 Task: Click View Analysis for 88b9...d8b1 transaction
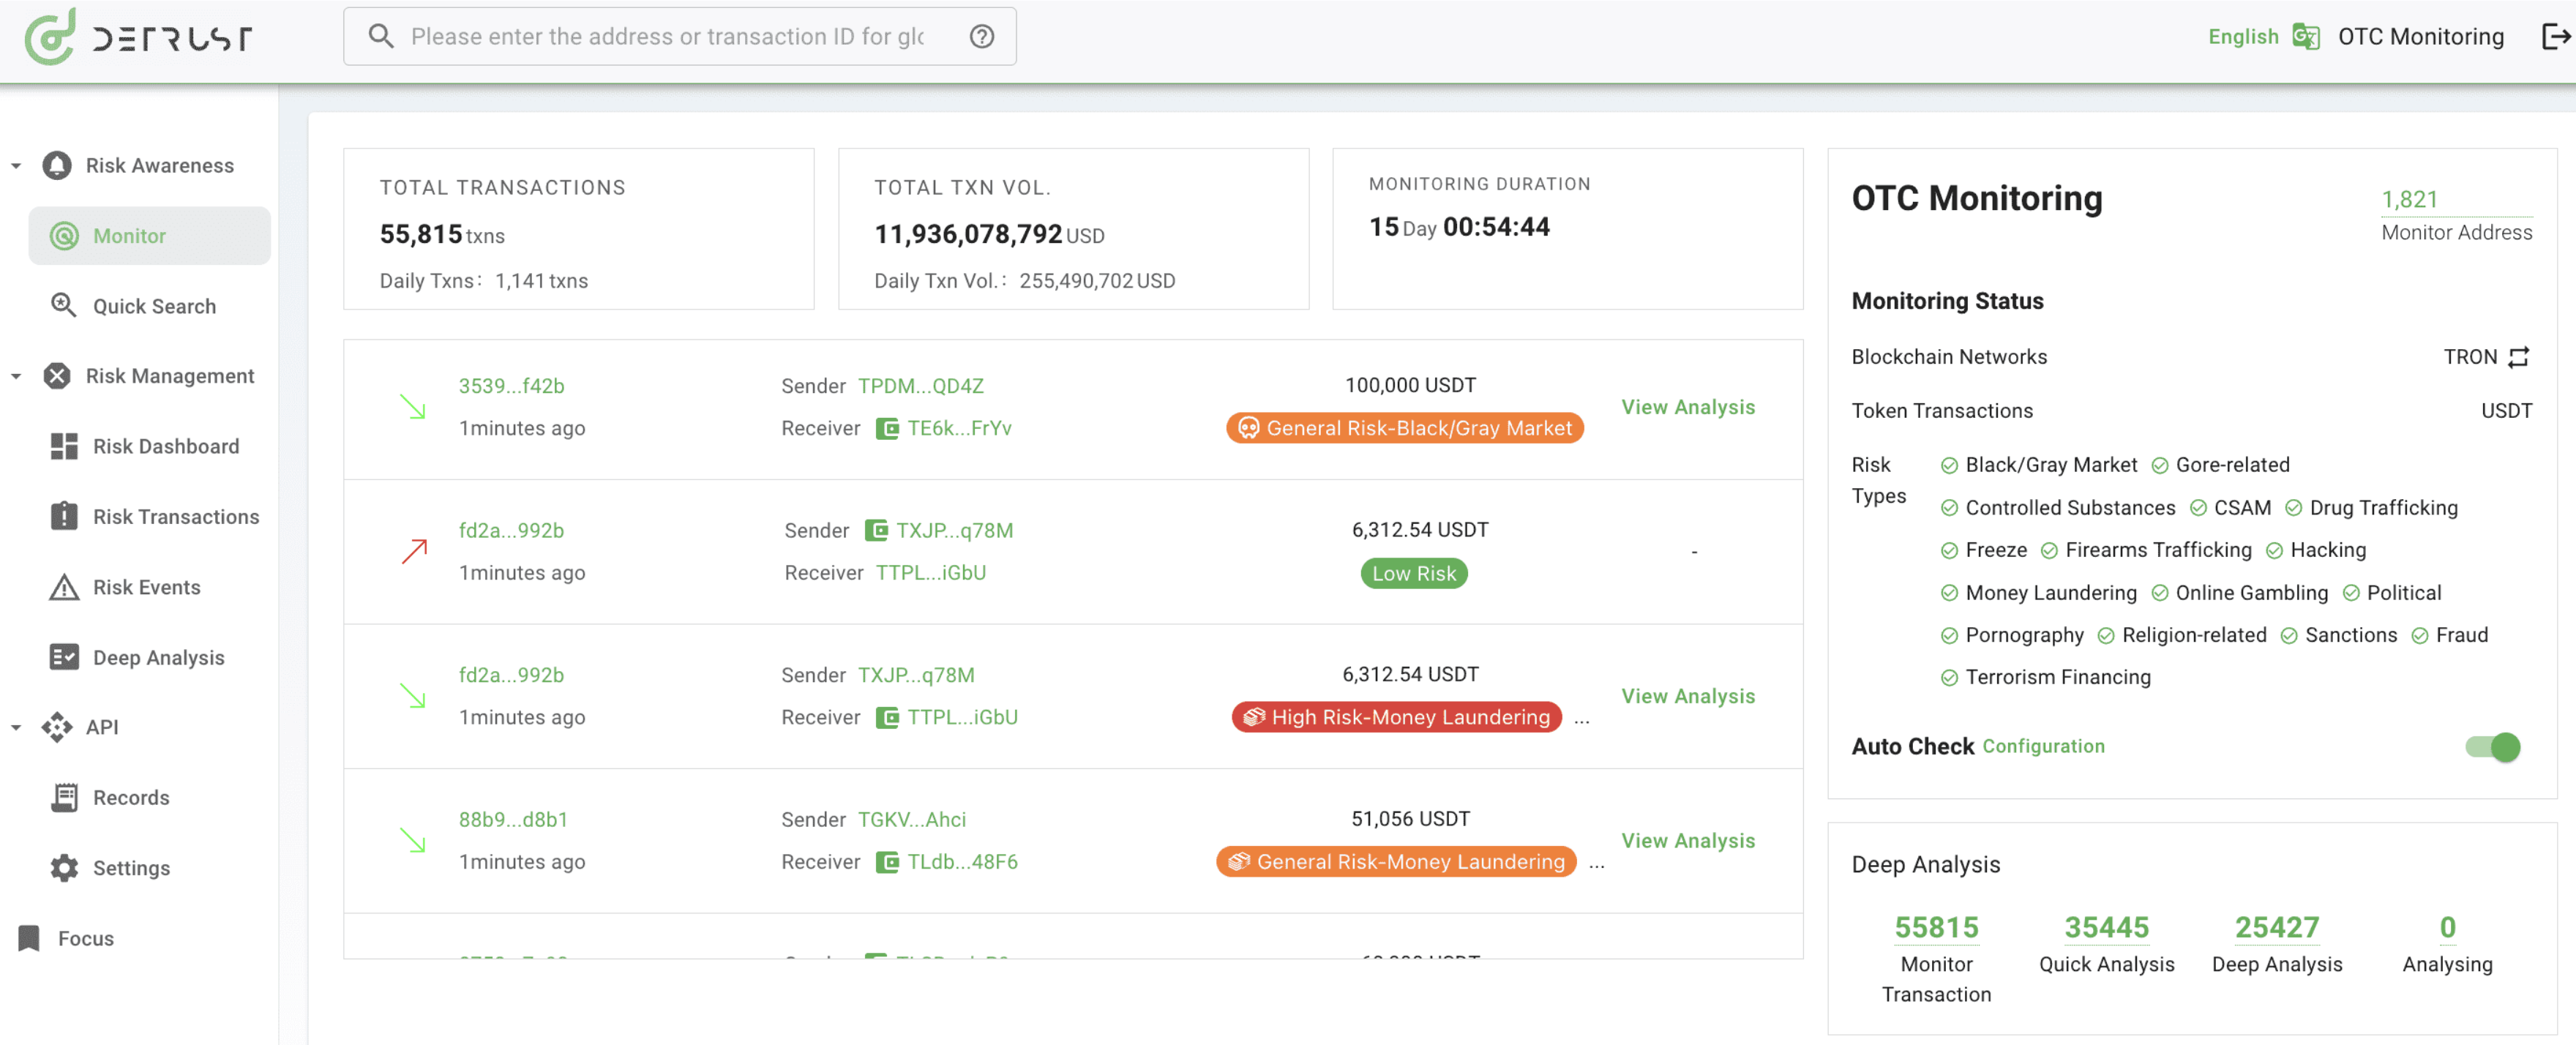click(1688, 839)
